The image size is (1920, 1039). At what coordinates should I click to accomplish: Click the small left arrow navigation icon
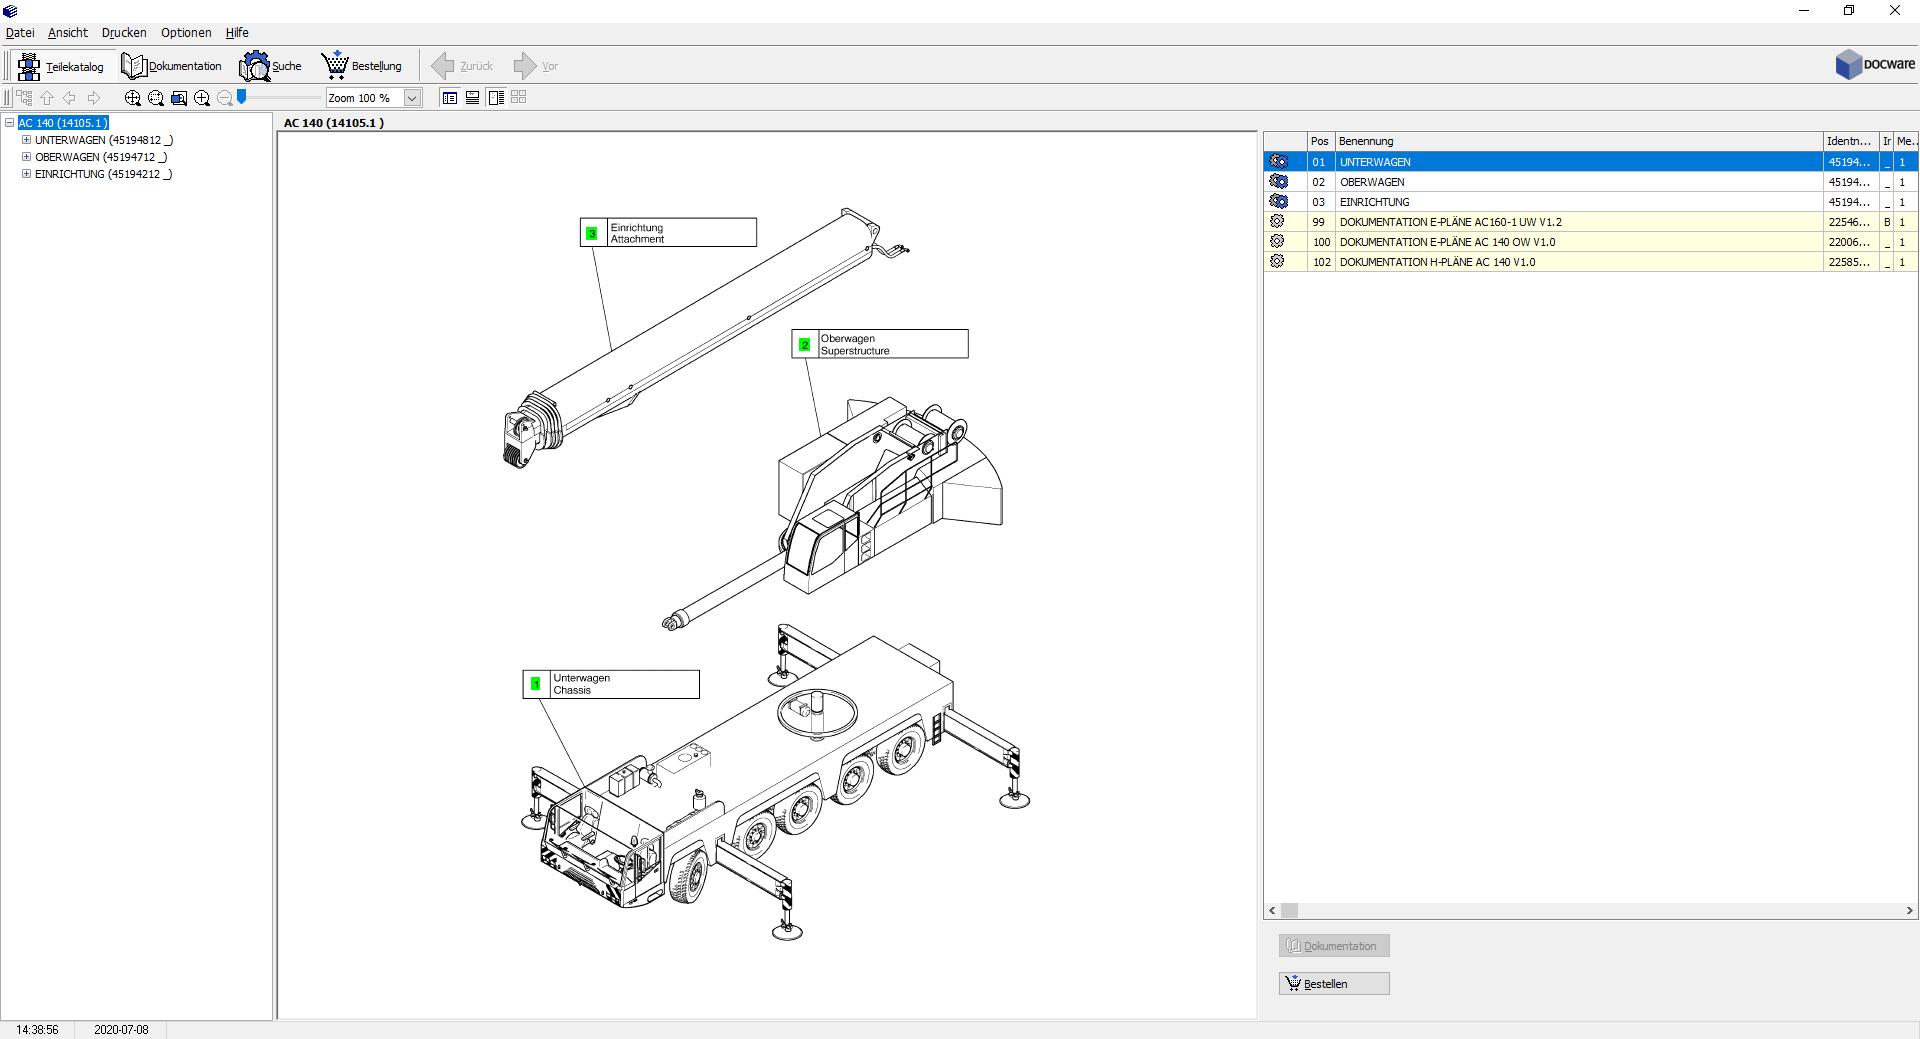pos(70,97)
